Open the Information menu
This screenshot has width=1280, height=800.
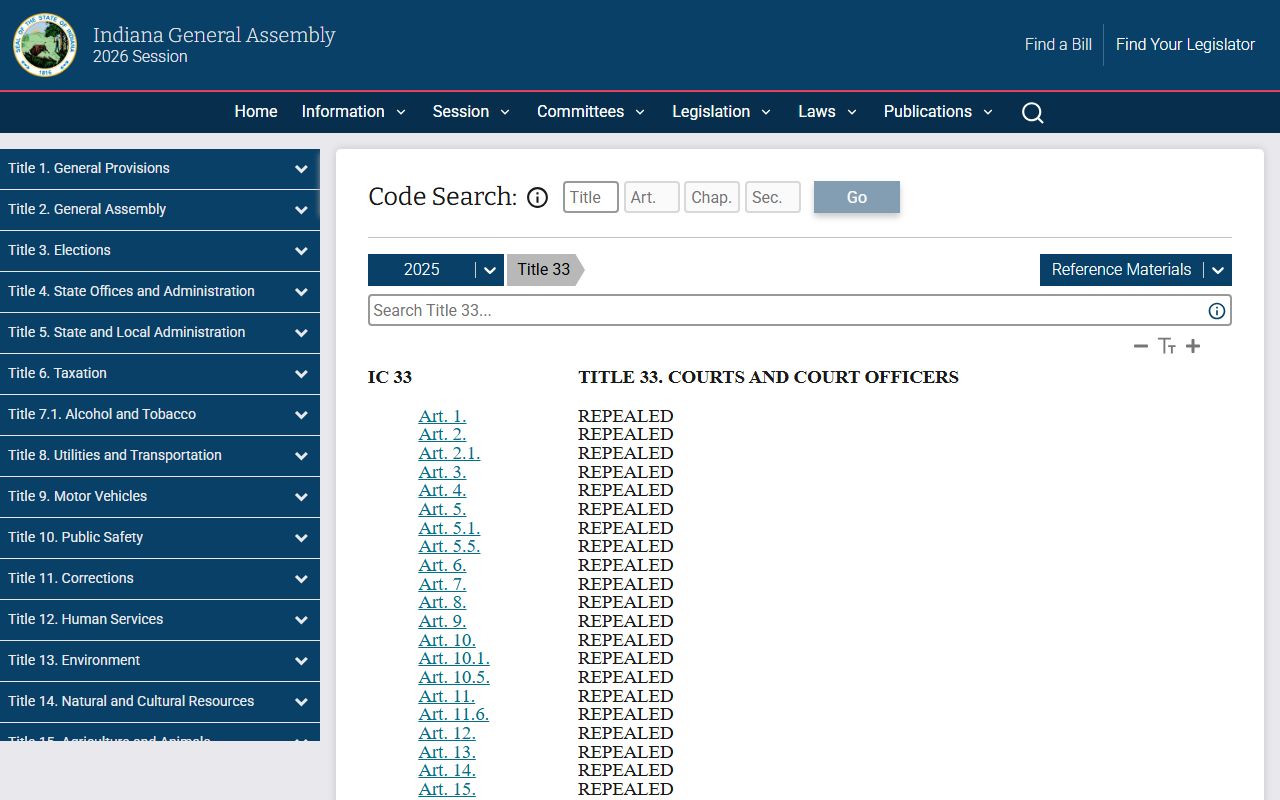pos(354,112)
